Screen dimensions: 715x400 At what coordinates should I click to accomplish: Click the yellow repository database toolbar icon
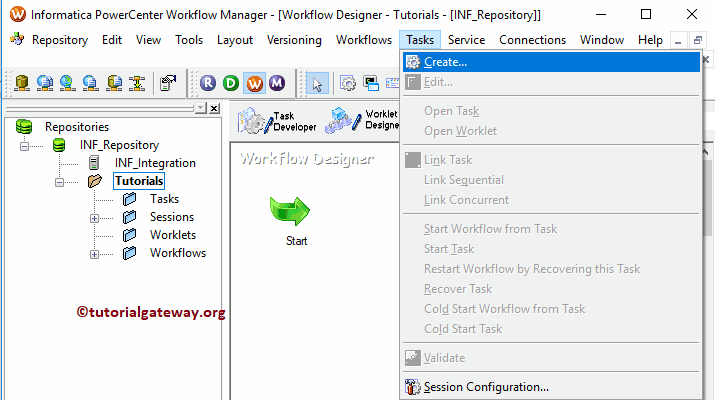[21, 83]
